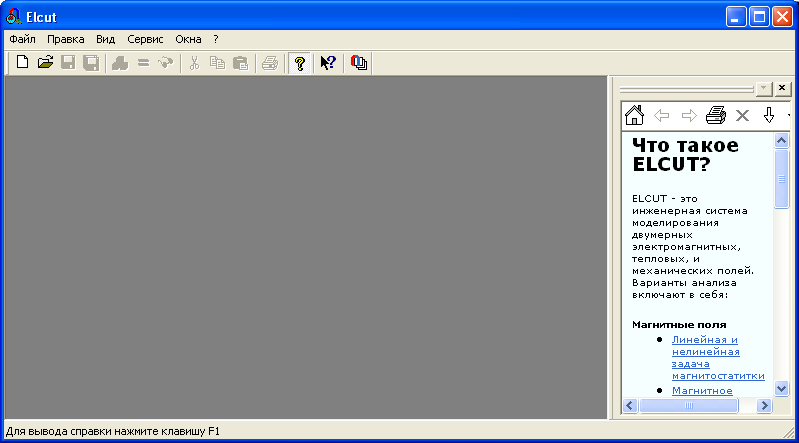Open the Вид menu

pos(105,39)
